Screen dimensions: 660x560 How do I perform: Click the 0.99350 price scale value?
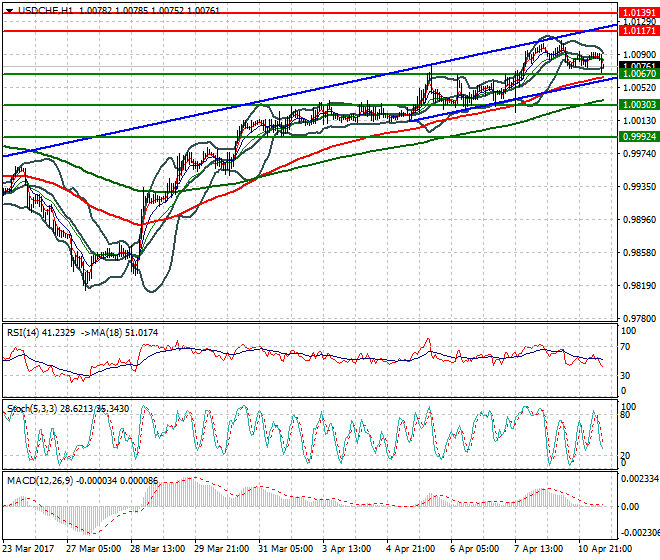[x=639, y=187]
